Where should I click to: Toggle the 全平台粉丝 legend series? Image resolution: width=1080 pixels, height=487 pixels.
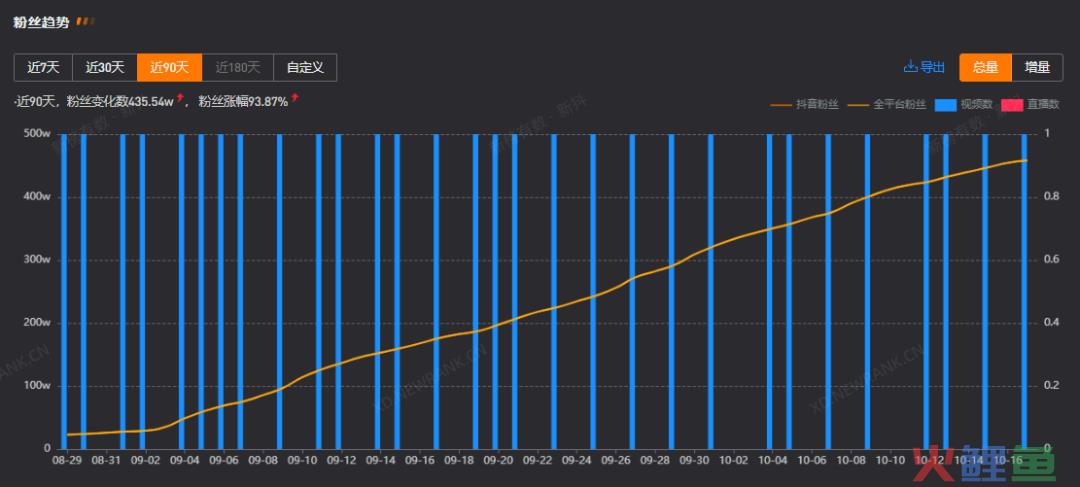887,105
